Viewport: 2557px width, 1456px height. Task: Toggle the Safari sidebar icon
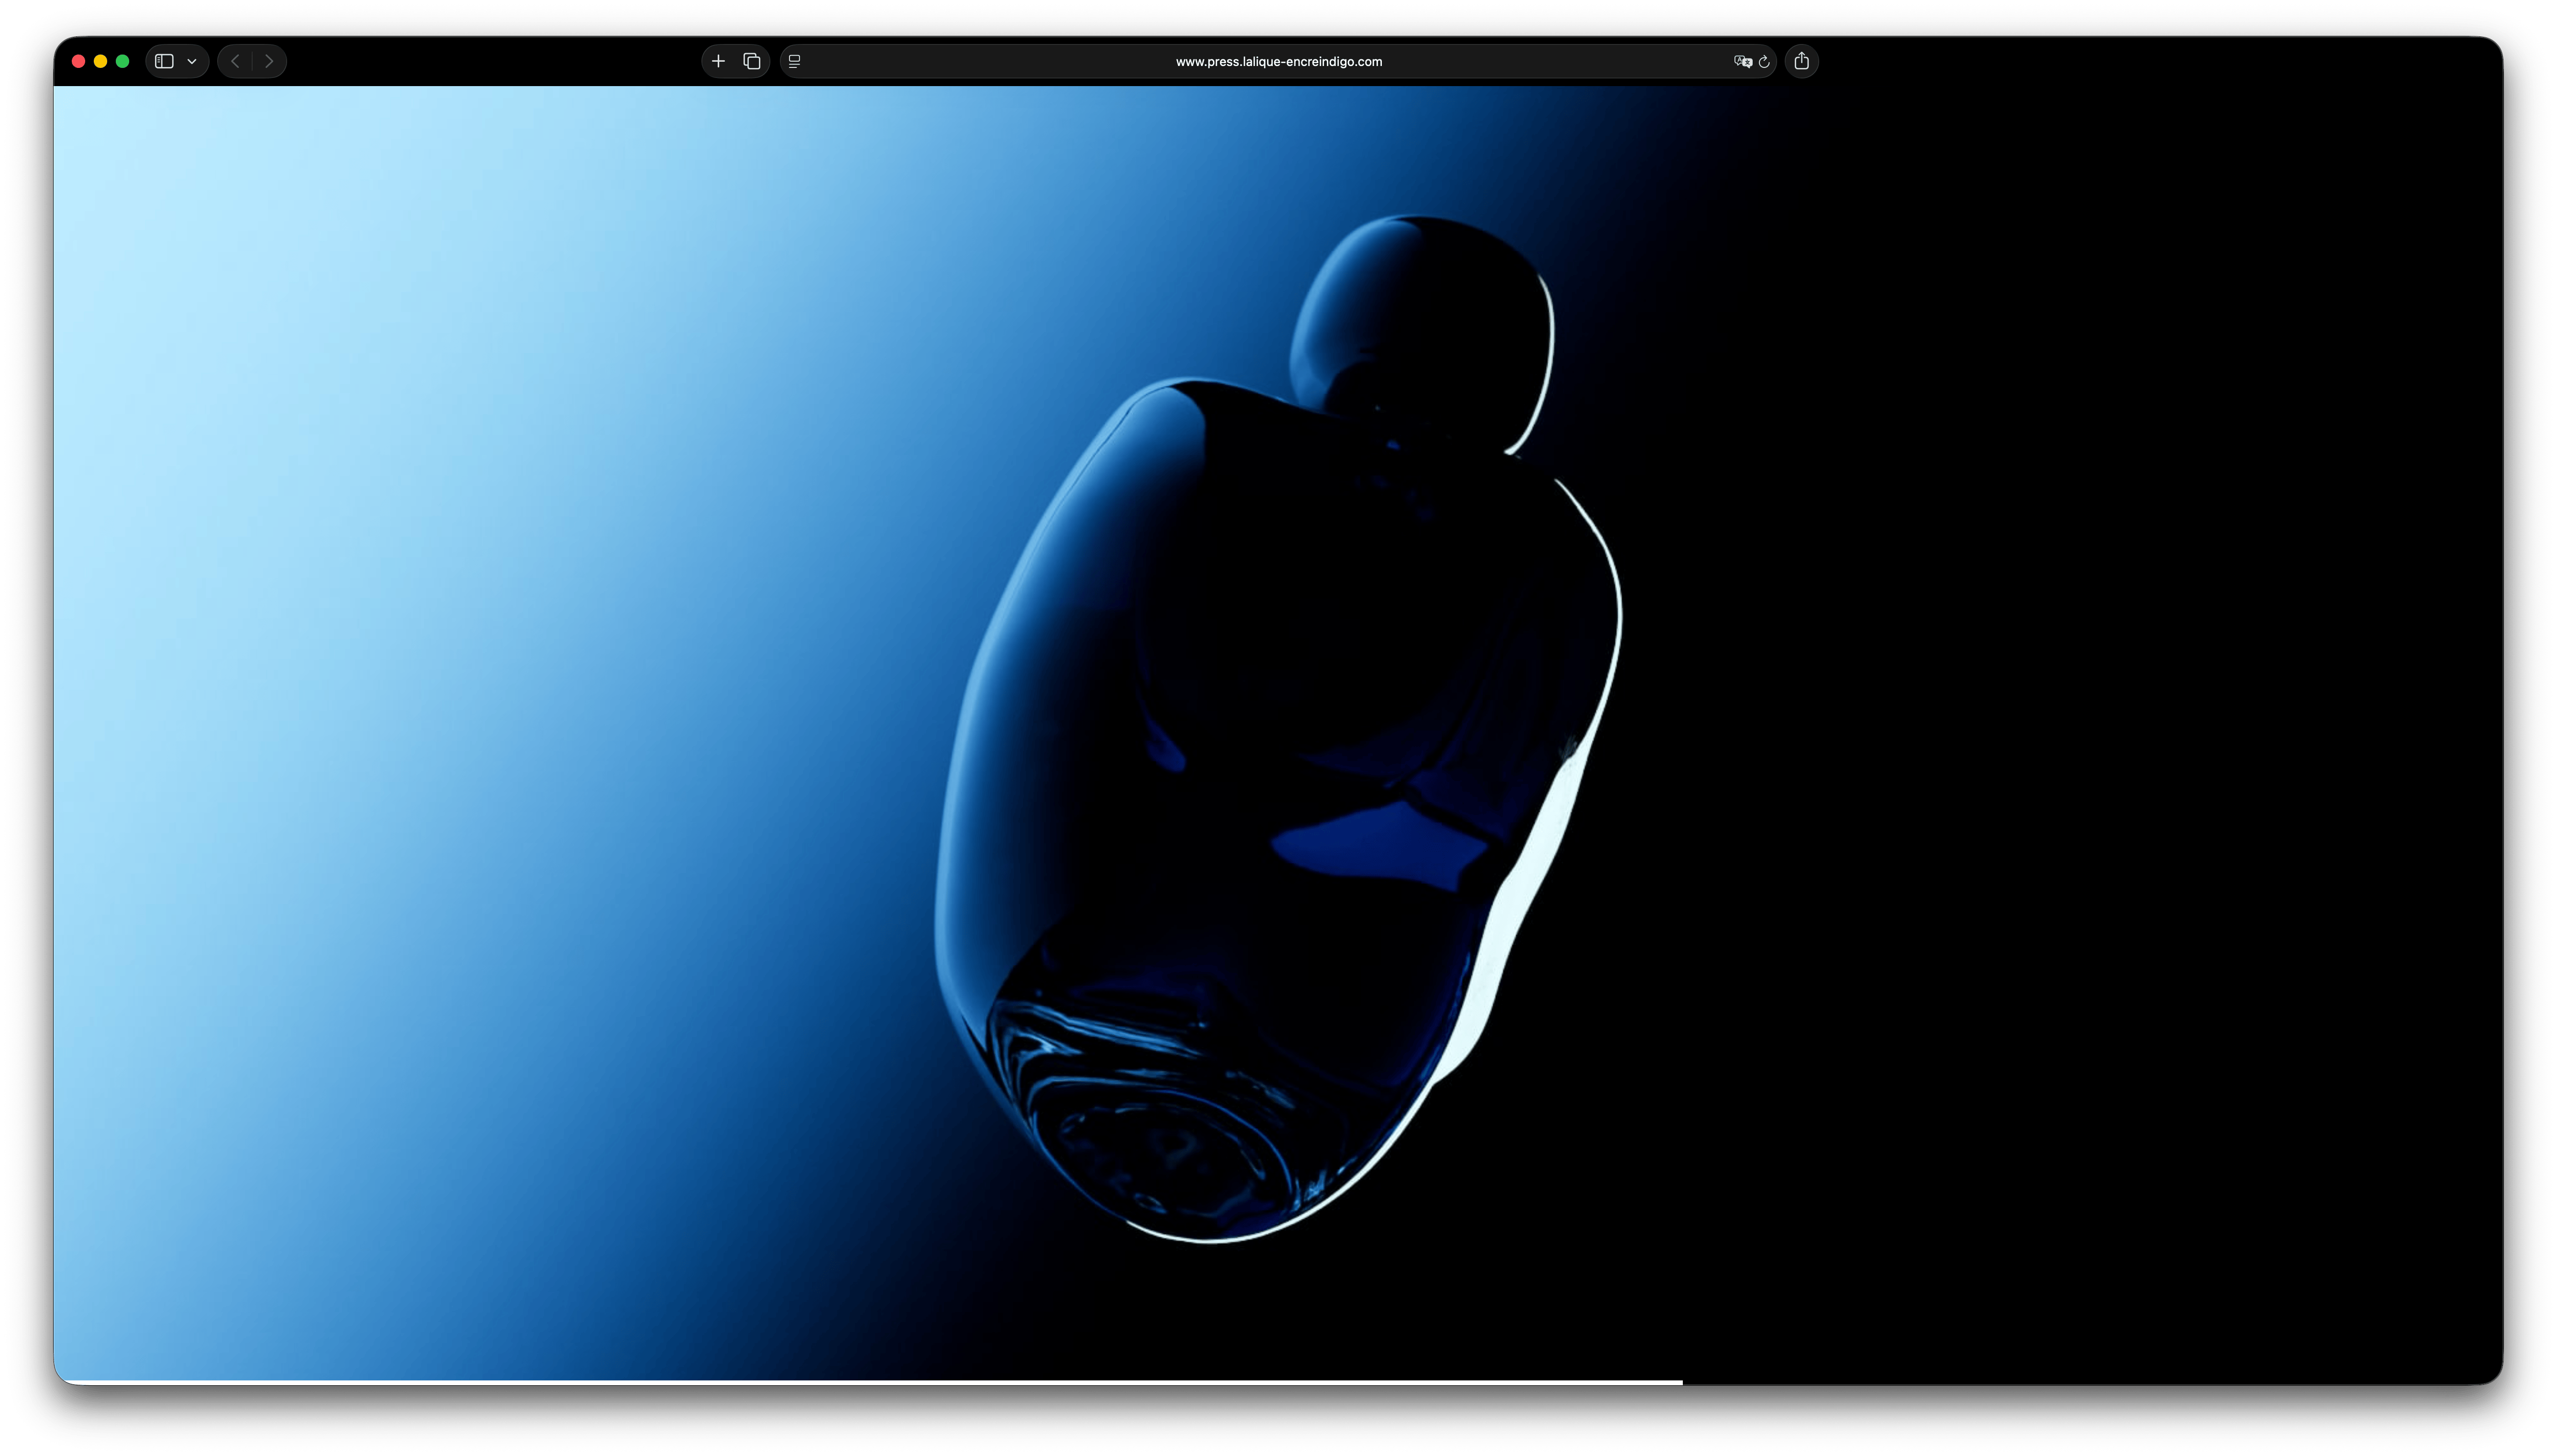coord(164,61)
